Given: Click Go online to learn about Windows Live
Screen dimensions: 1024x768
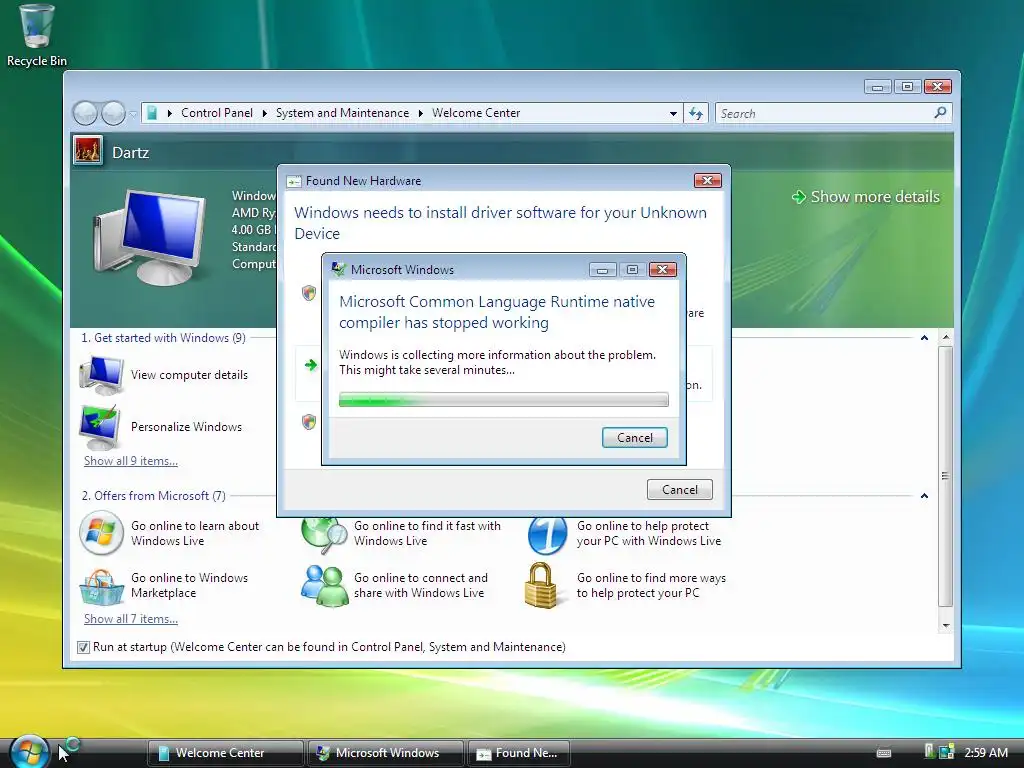Looking at the screenshot, I should [x=195, y=534].
